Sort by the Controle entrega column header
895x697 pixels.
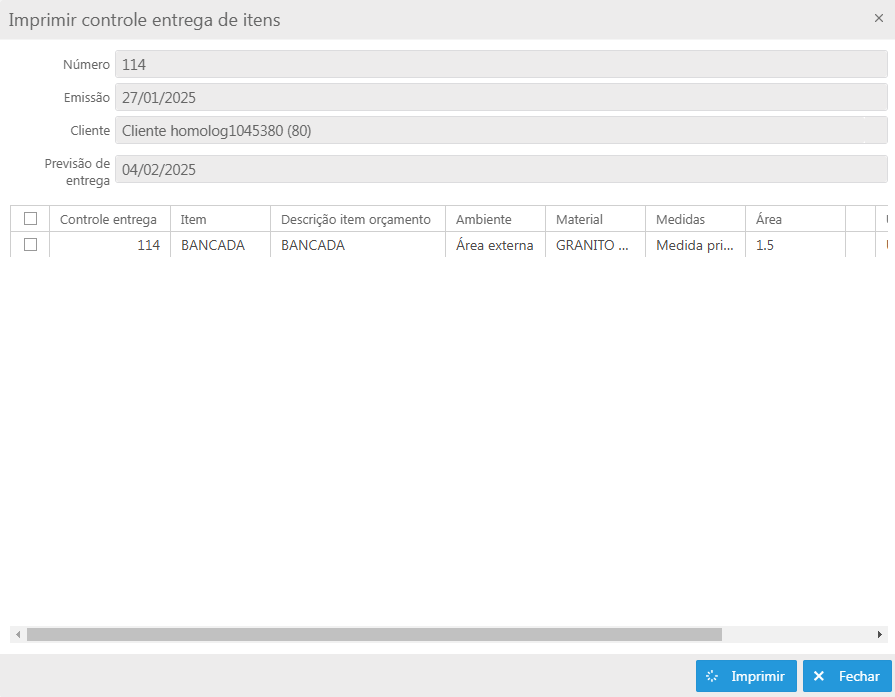click(108, 219)
